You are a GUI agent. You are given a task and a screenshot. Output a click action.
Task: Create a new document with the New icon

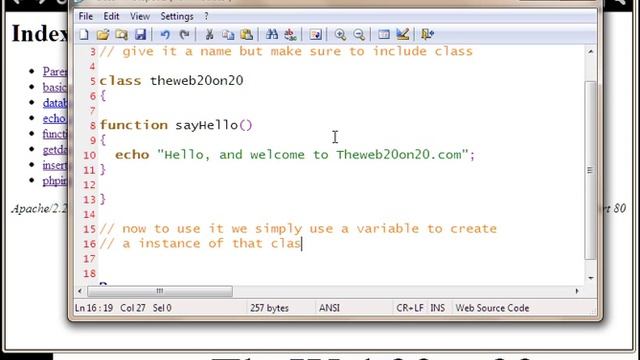(x=84, y=35)
